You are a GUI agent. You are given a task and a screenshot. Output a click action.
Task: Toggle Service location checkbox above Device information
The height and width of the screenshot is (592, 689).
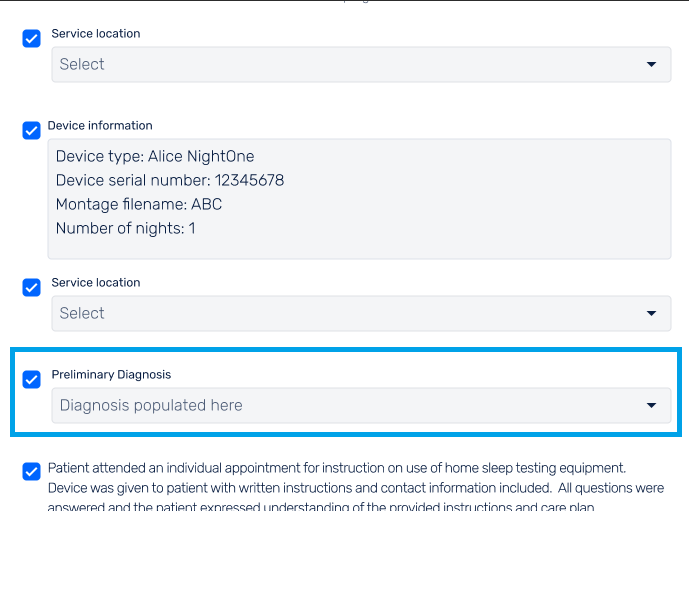coord(31,38)
